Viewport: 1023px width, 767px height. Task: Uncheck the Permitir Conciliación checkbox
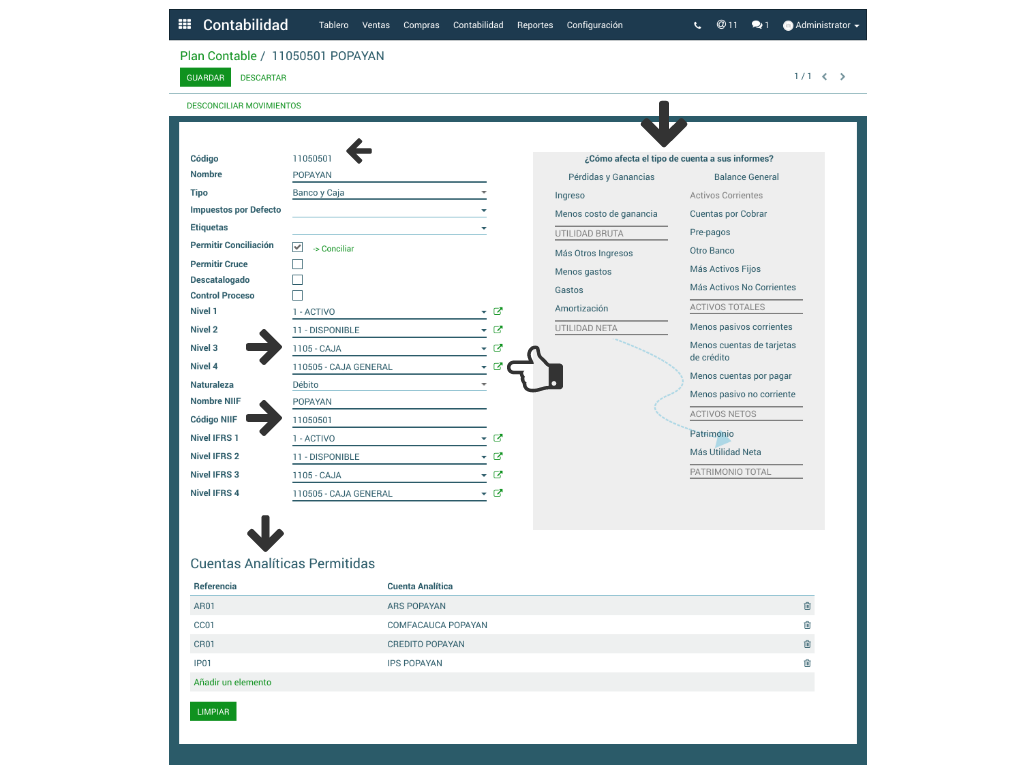(297, 247)
